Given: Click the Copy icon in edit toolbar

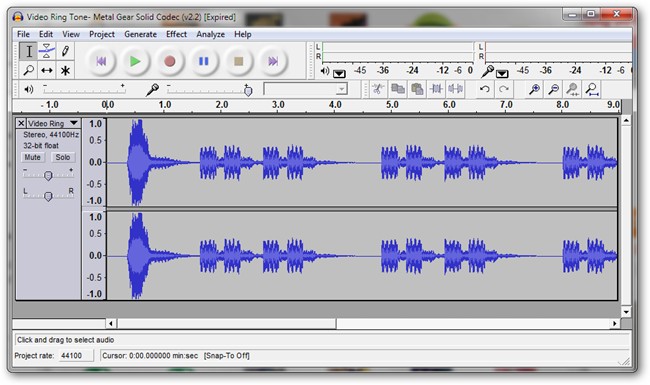Looking at the screenshot, I should click(398, 89).
